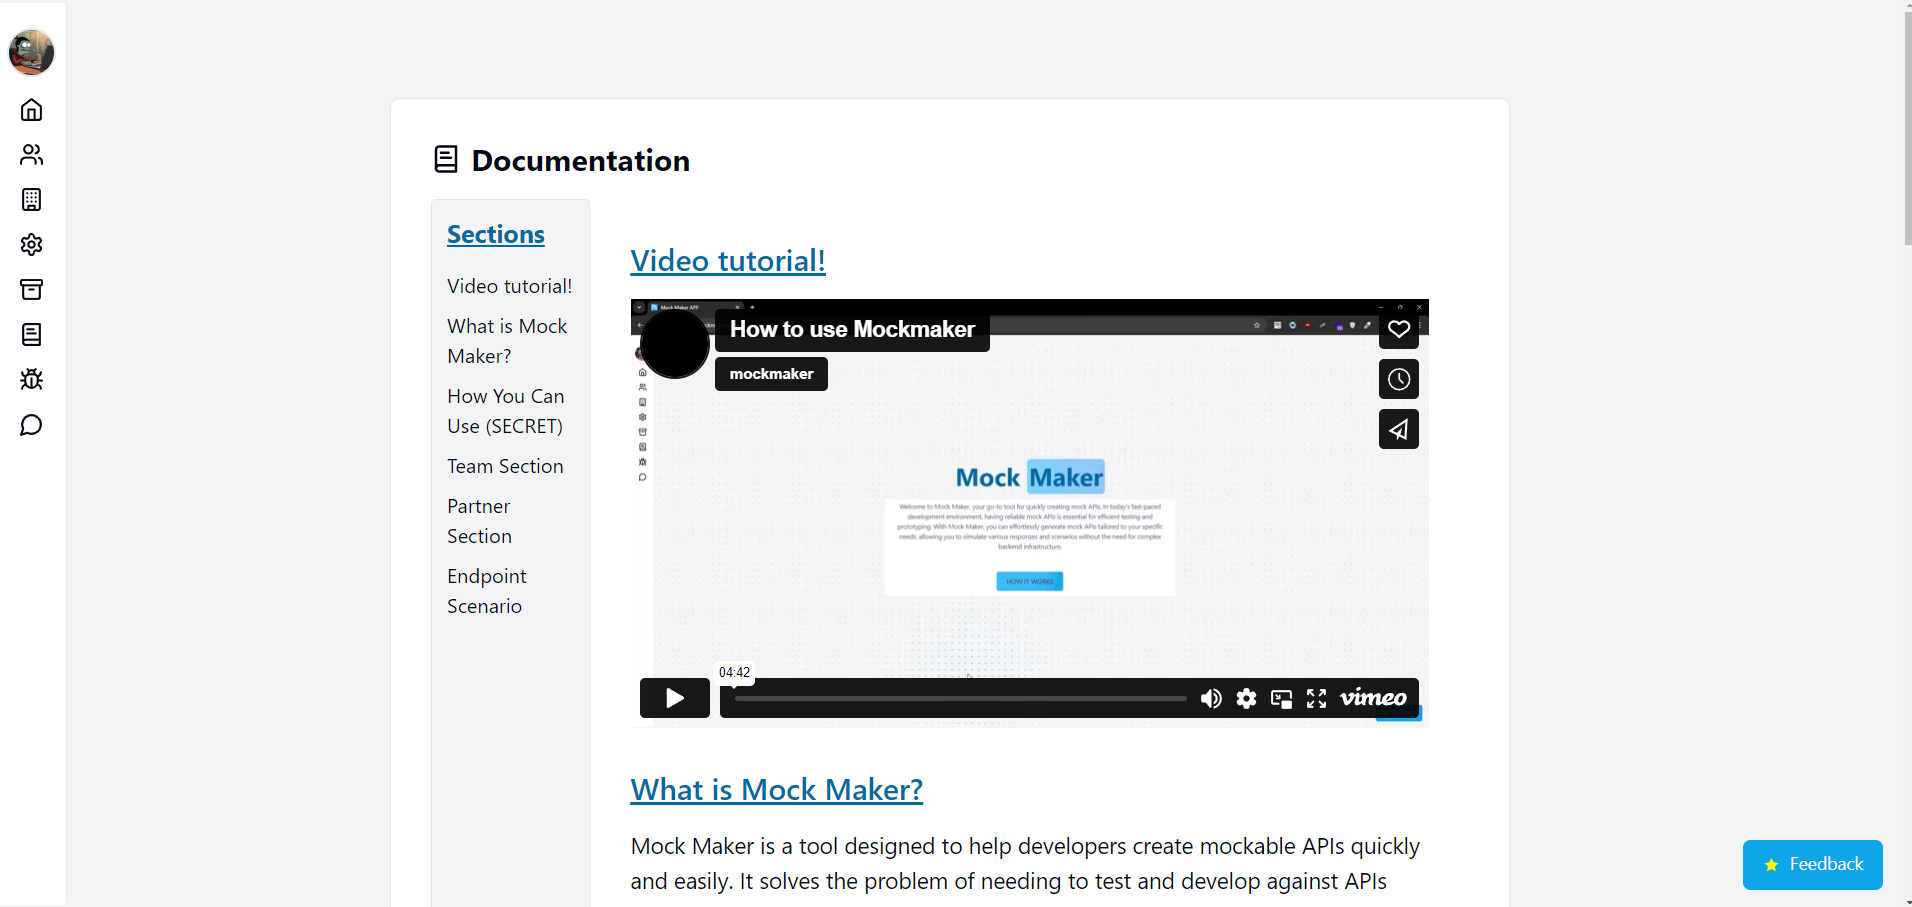1912x907 pixels.
Task: Open the Vimeo logo link
Action: 1373,698
